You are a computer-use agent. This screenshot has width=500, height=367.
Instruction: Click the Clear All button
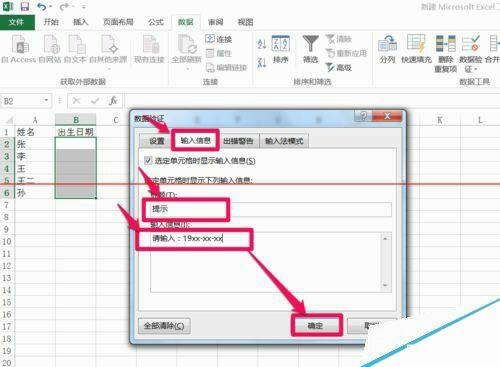click(164, 325)
